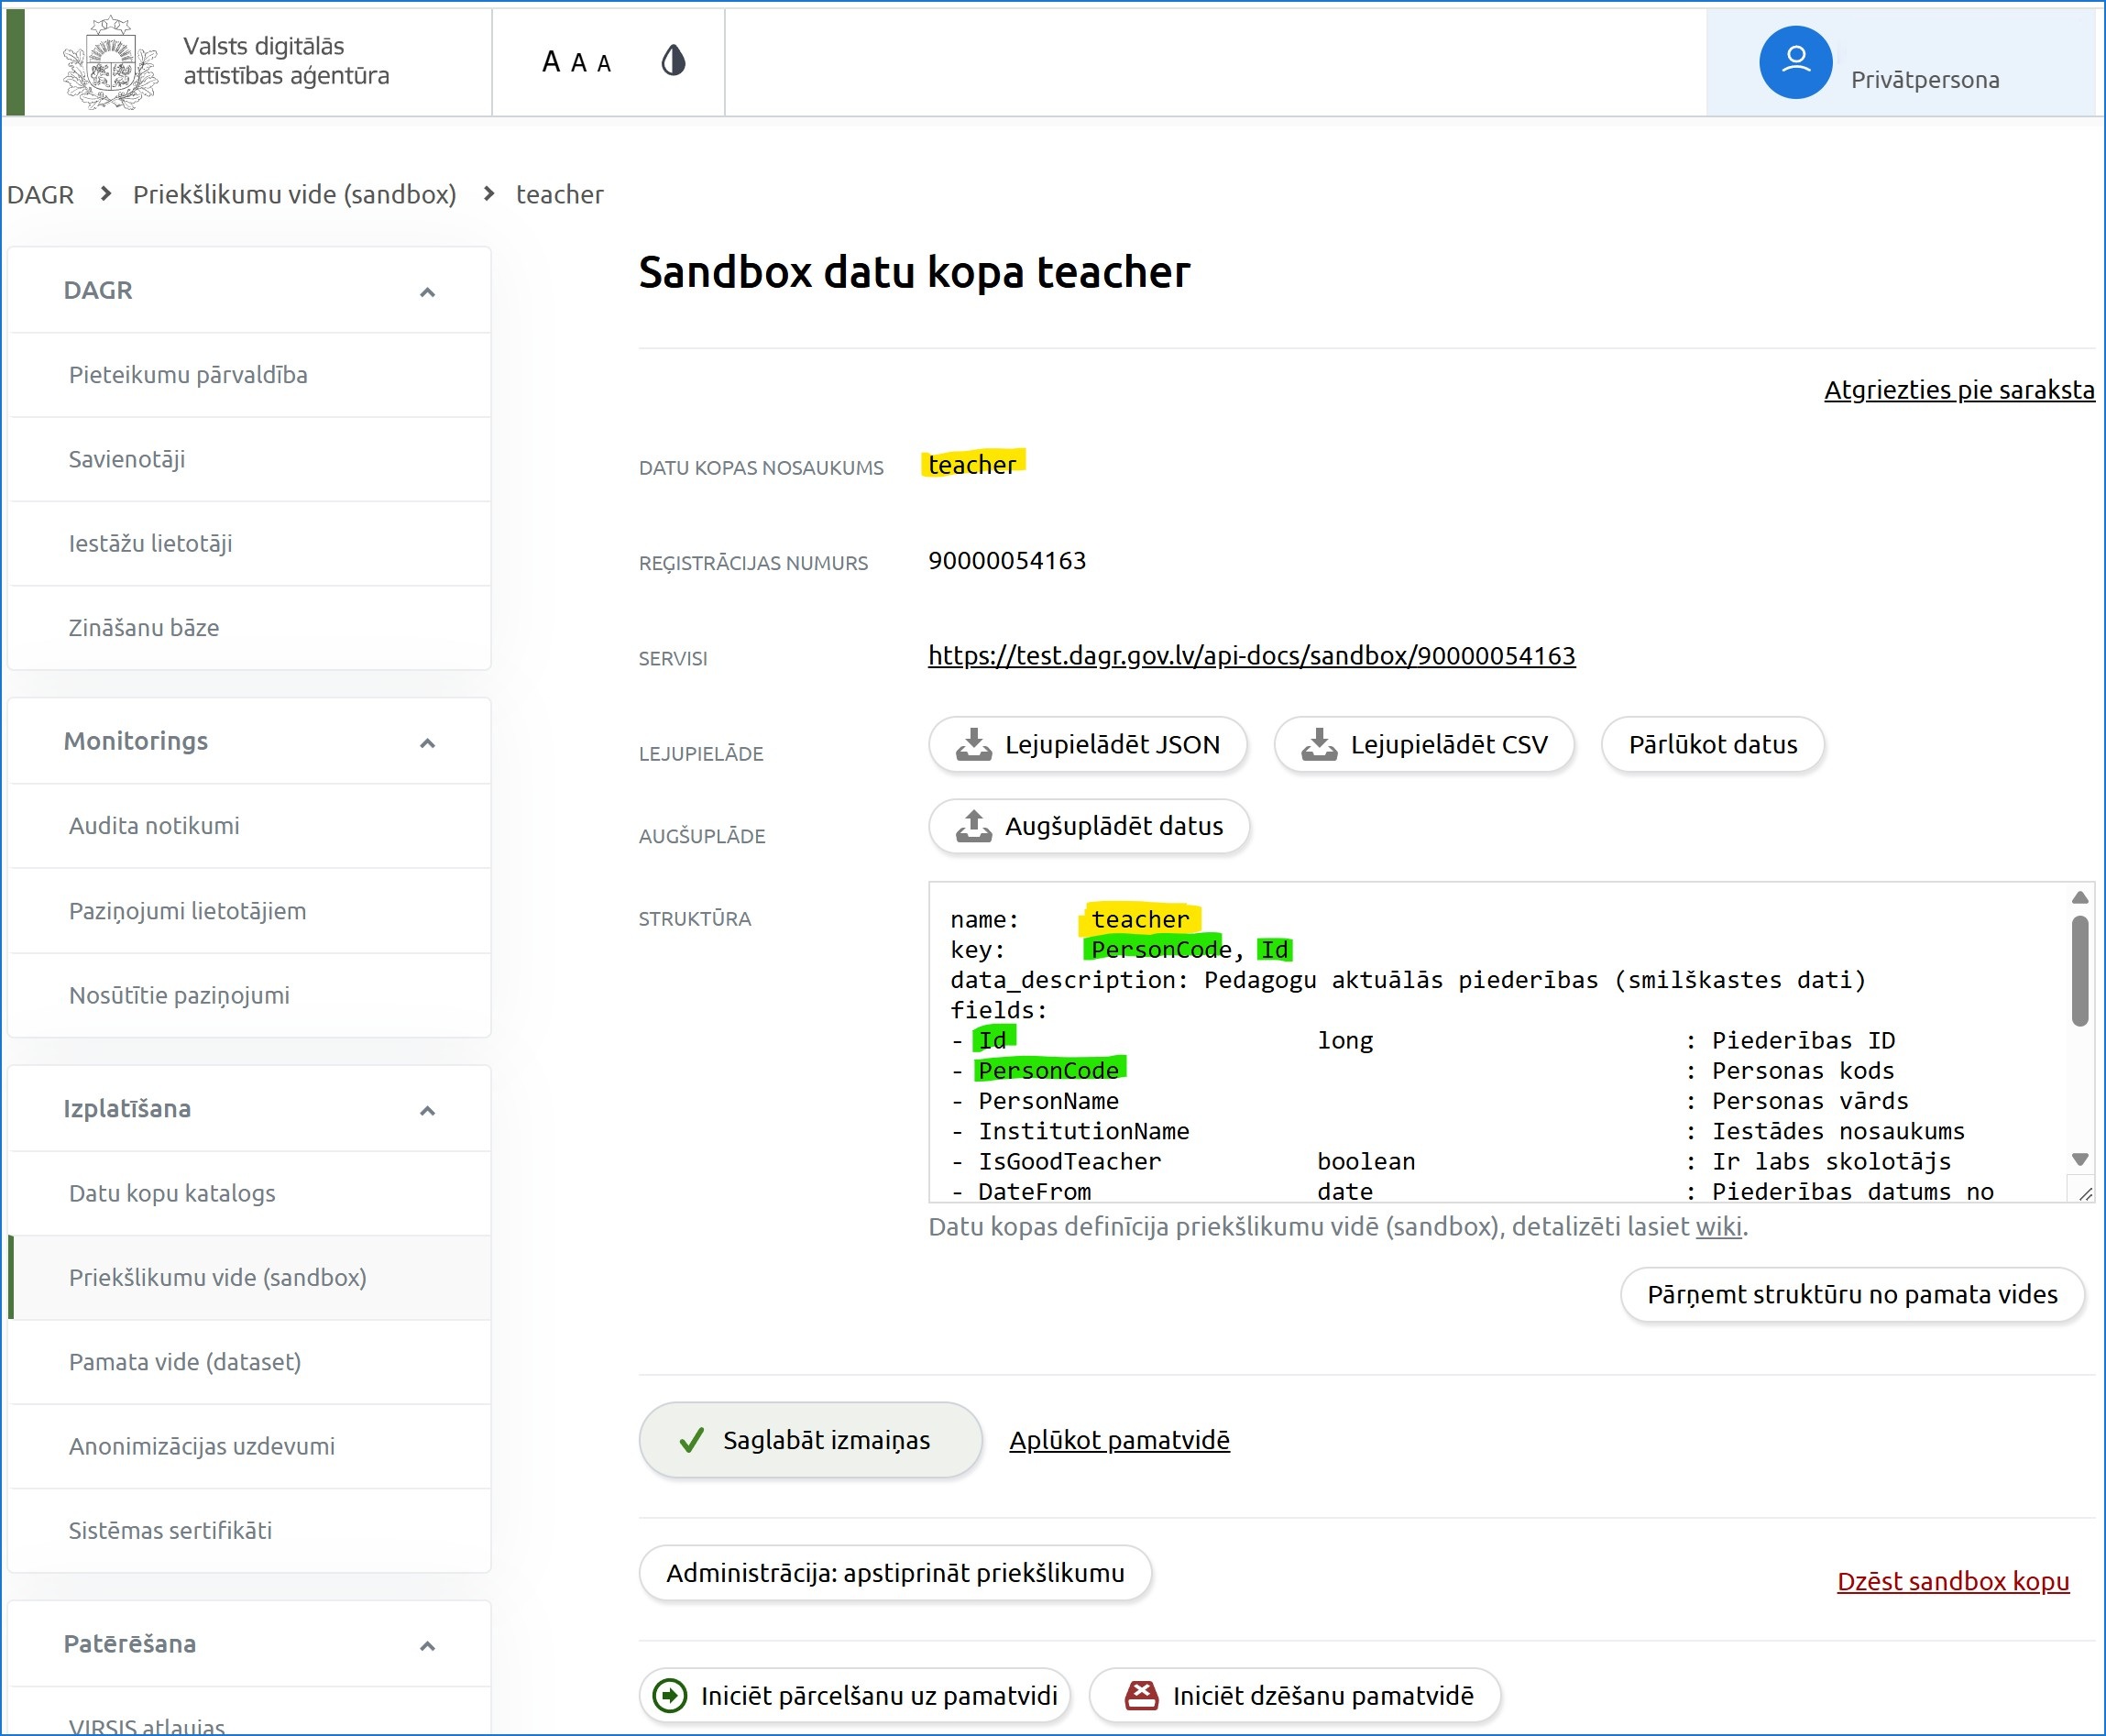Viewport: 2106px width, 1736px height.
Task: Select Priekšlikumu vide (sandbox) in sidebar
Action: tap(249, 1277)
